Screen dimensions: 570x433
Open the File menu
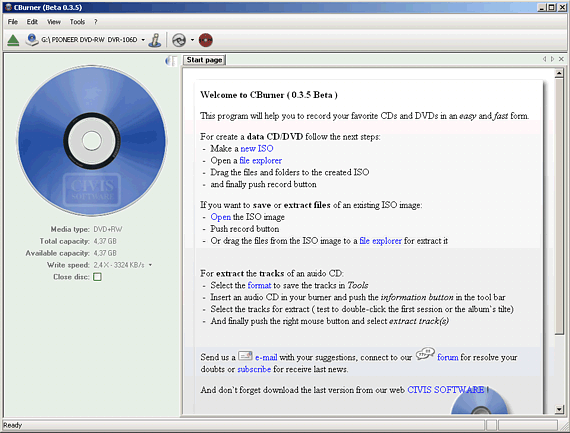[x=13, y=22]
